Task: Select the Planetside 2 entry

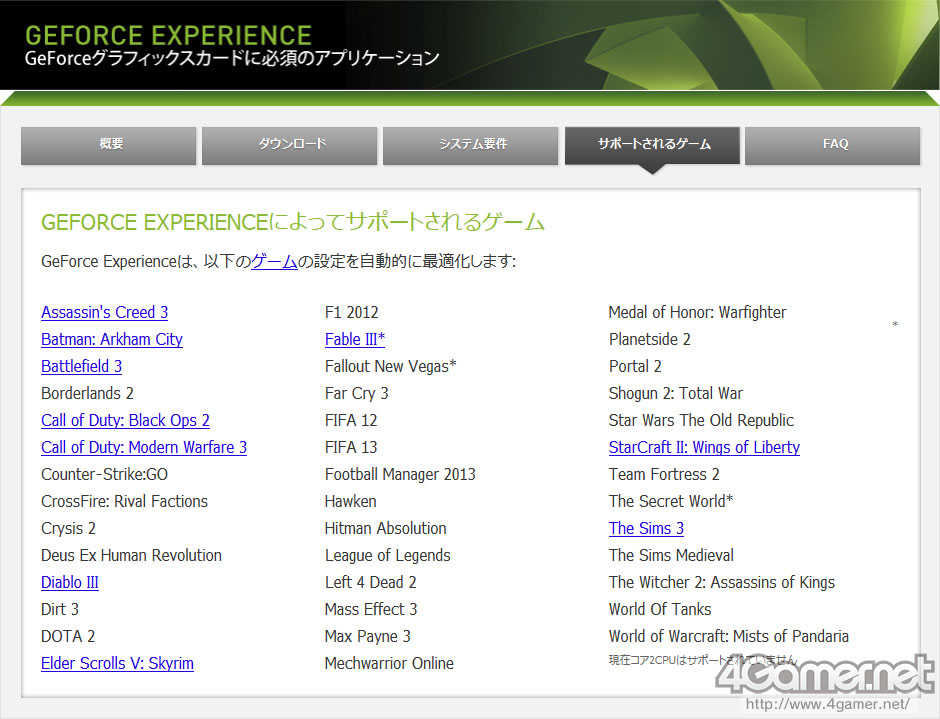Action: (x=650, y=339)
